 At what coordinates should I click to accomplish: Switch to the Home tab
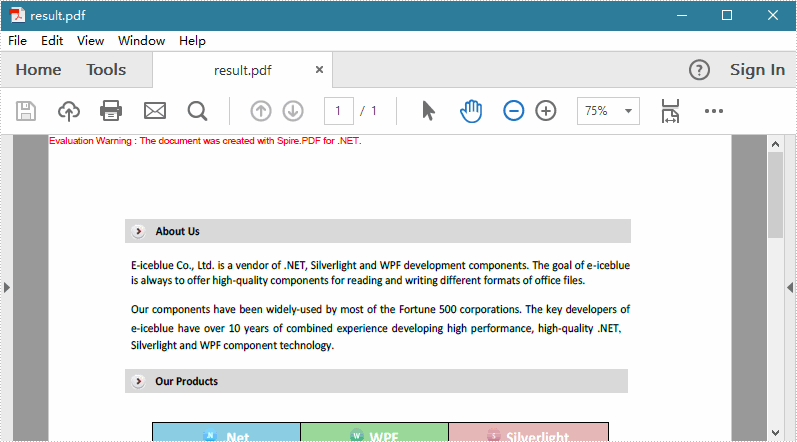pos(38,70)
